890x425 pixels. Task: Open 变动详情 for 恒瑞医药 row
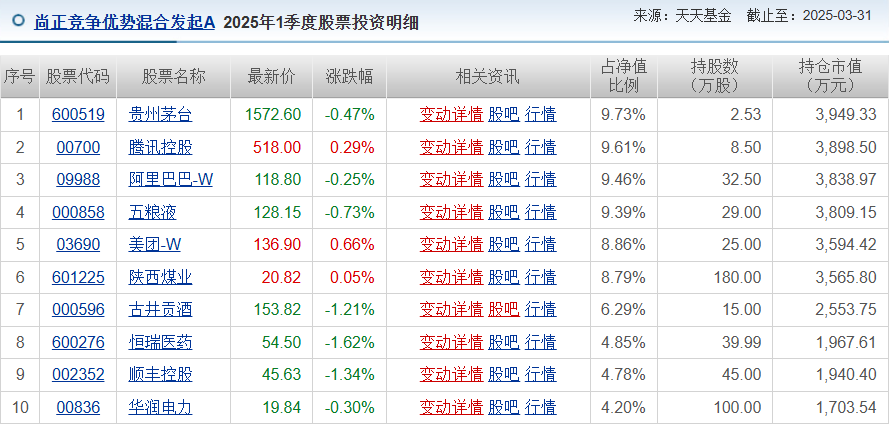[x=451, y=343]
